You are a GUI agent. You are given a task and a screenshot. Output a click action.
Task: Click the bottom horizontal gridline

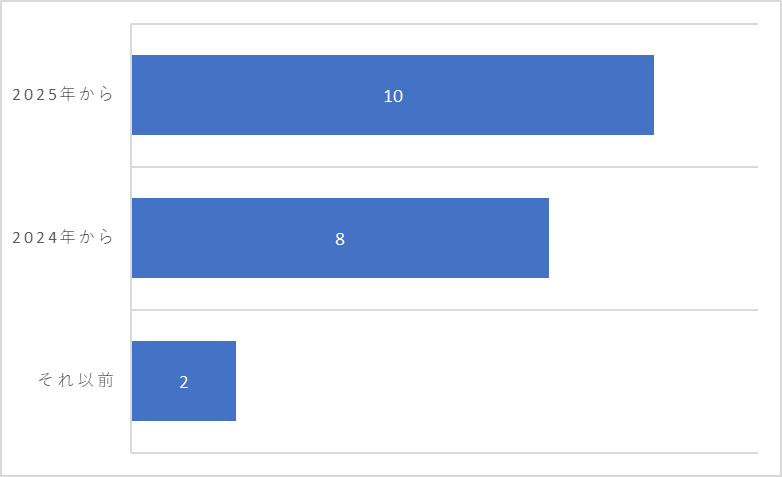444,453
